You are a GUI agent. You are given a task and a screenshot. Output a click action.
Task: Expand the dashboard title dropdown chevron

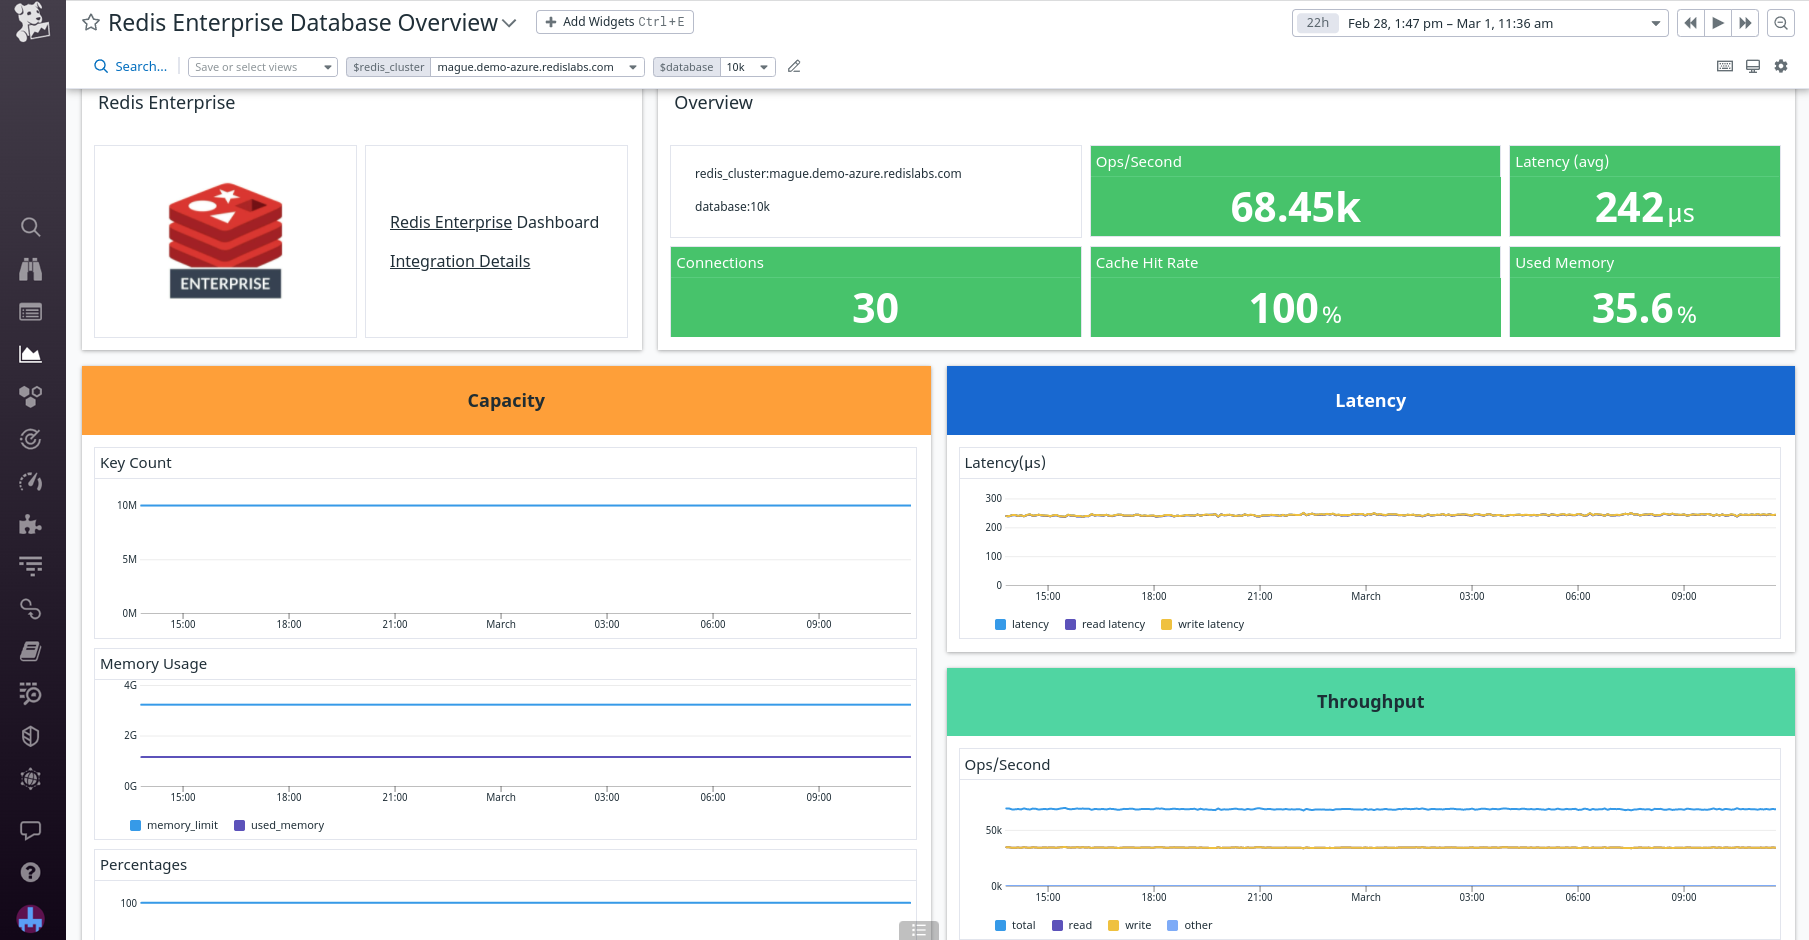click(509, 22)
